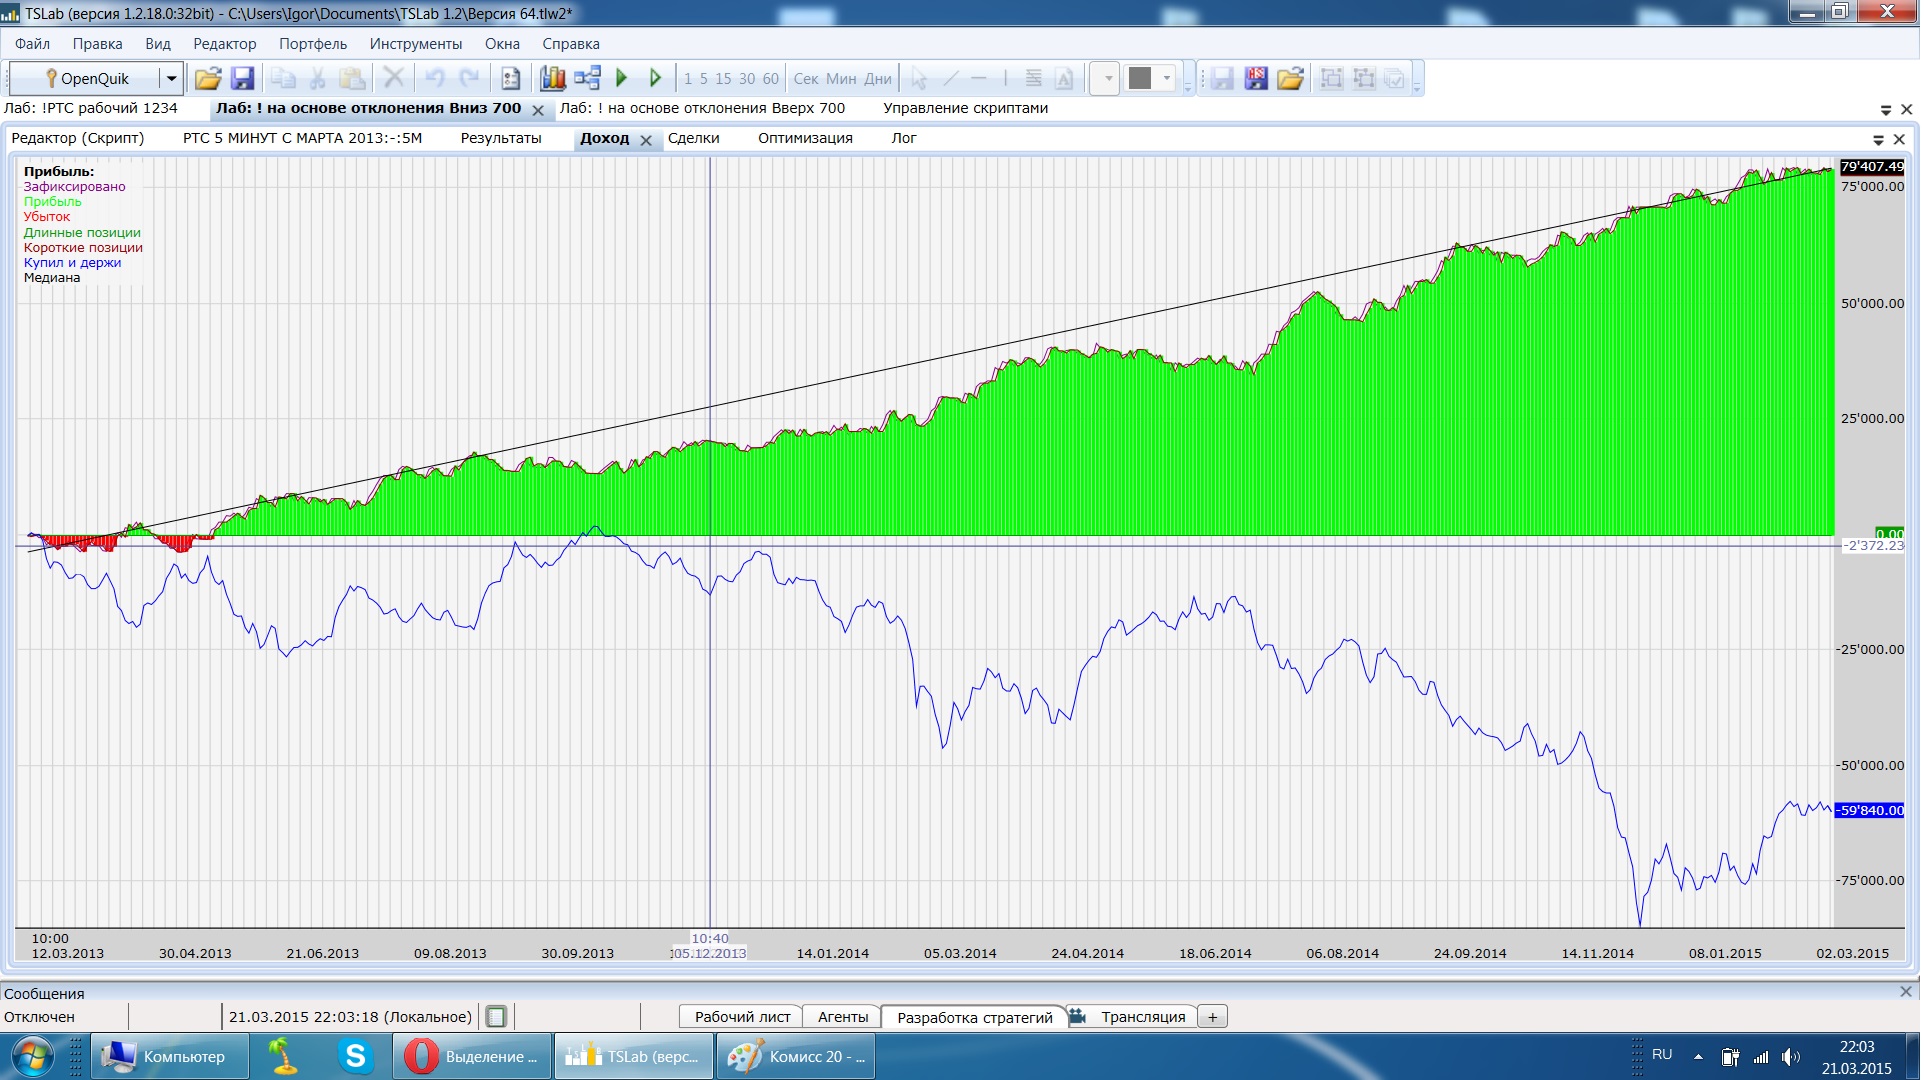Click the open file folder icon
The image size is (1931, 1080).
[x=207, y=79]
